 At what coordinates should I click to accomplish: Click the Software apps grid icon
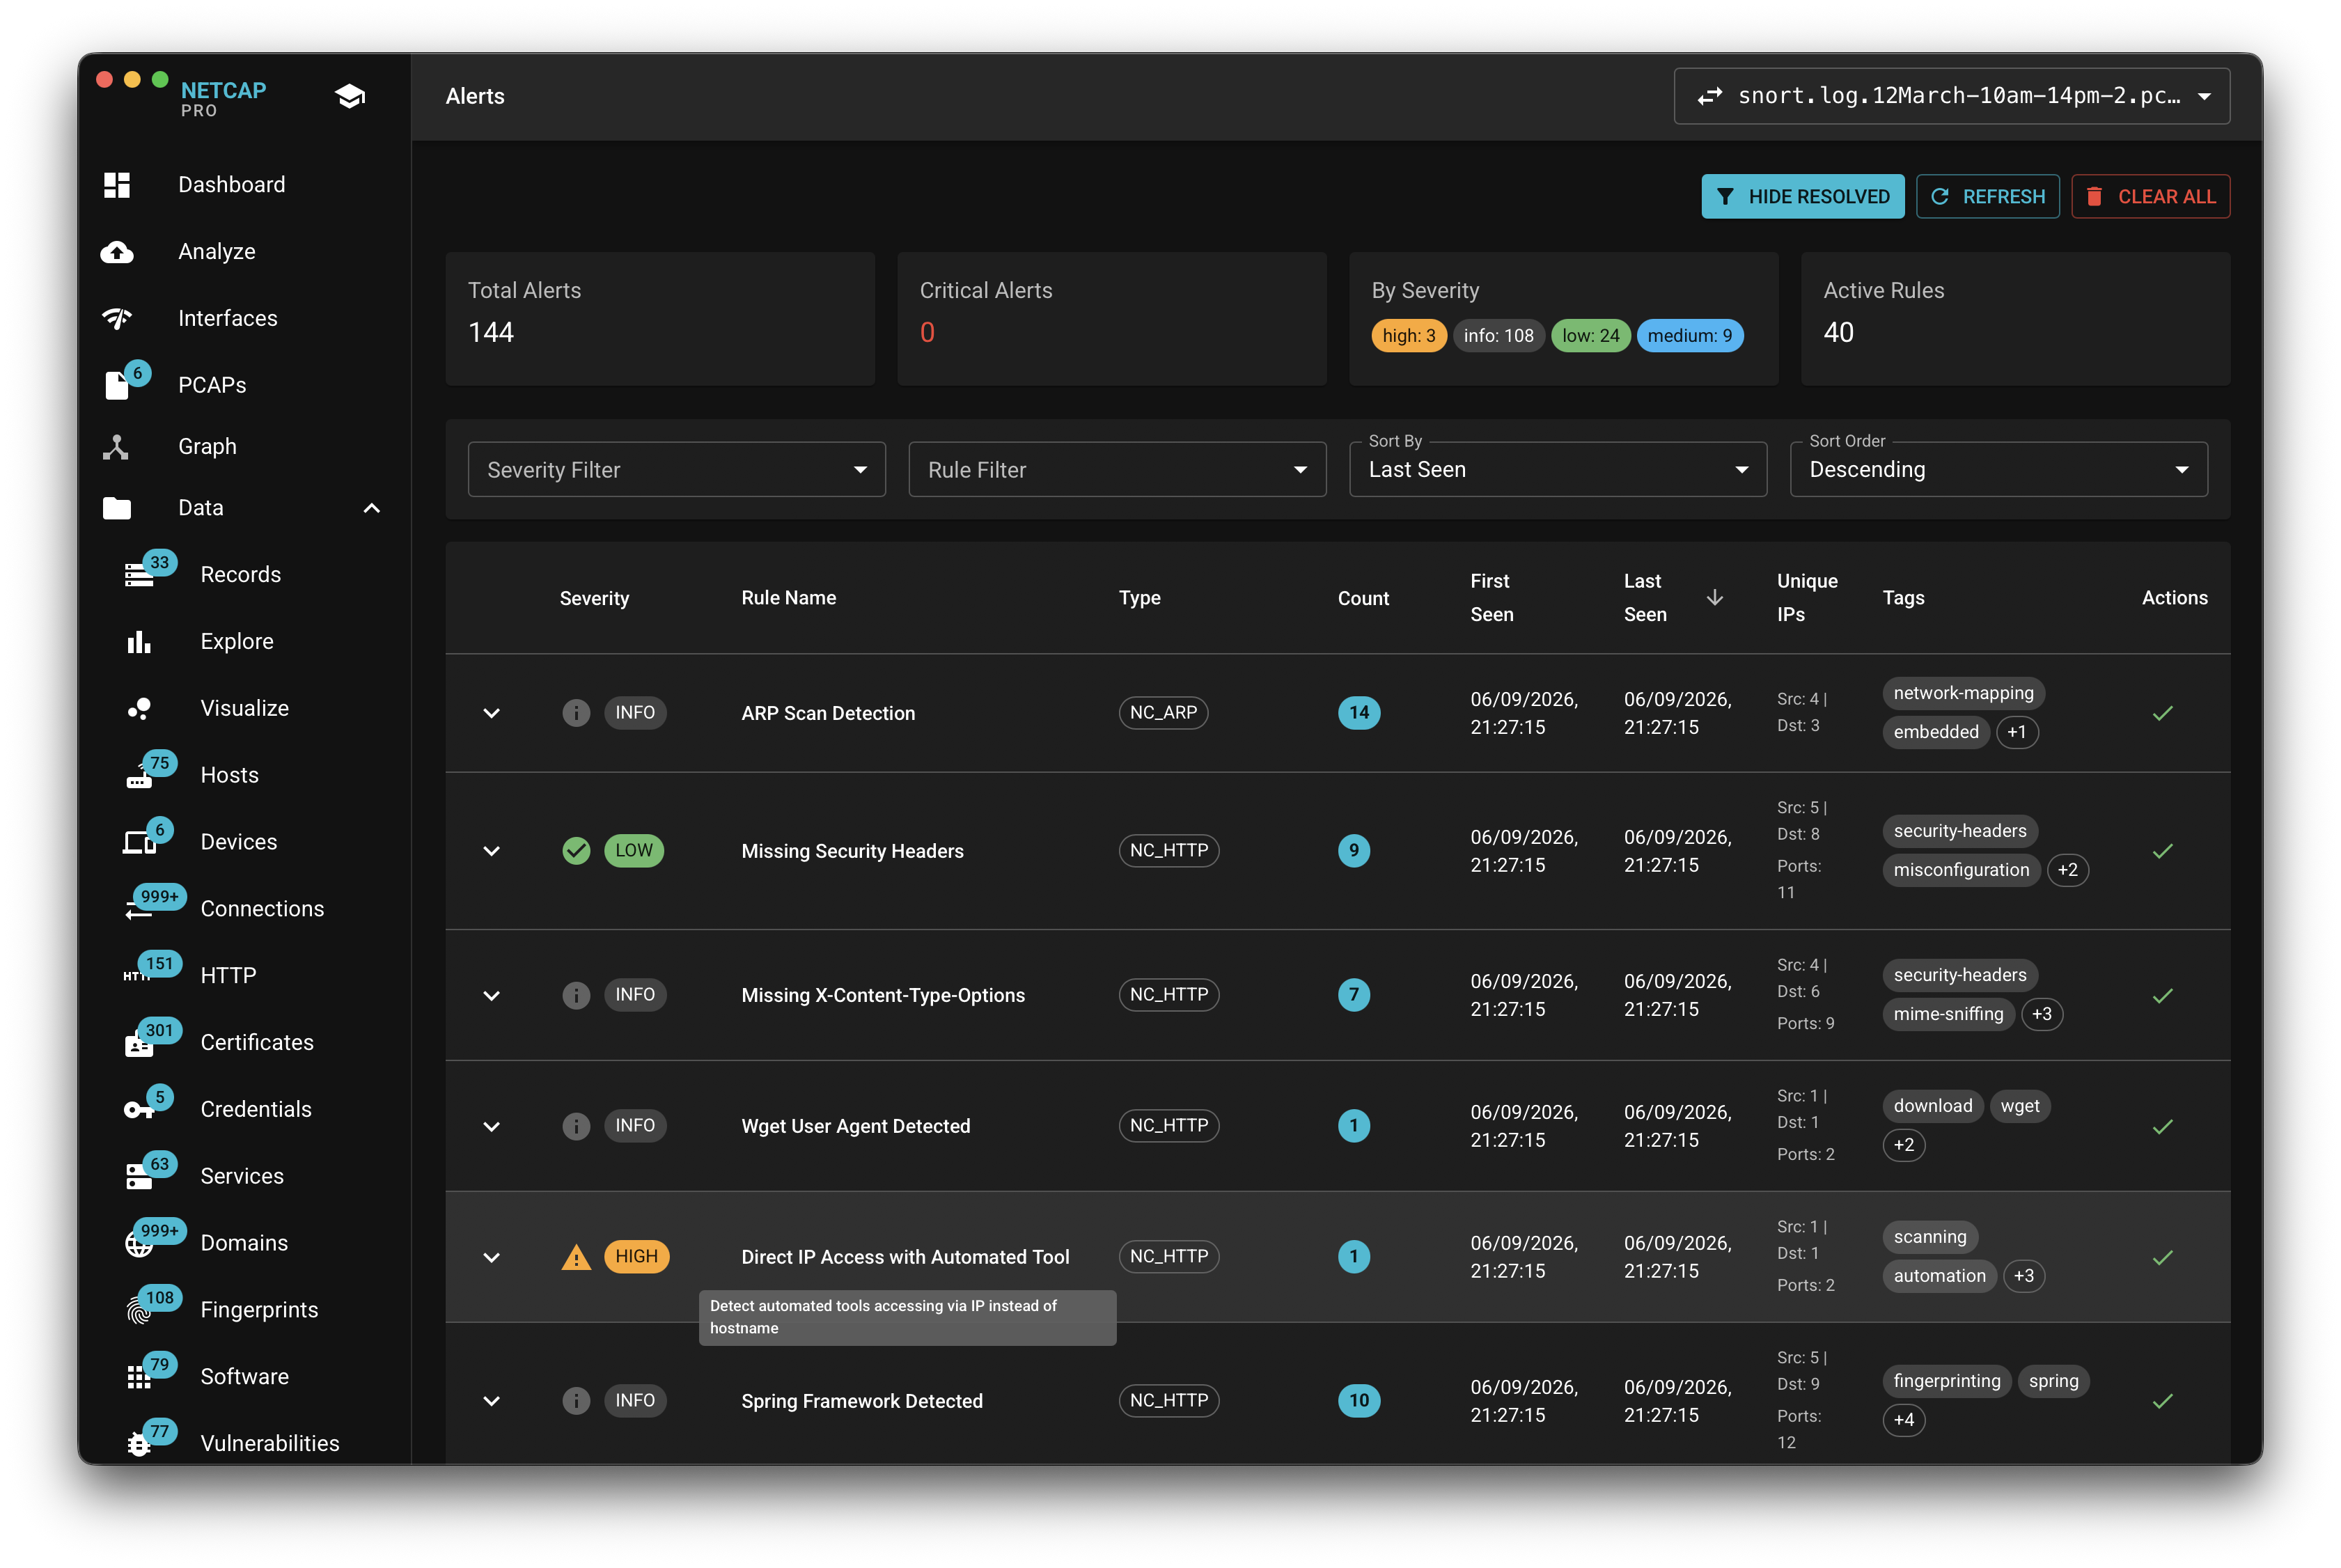pyautogui.click(x=138, y=1378)
